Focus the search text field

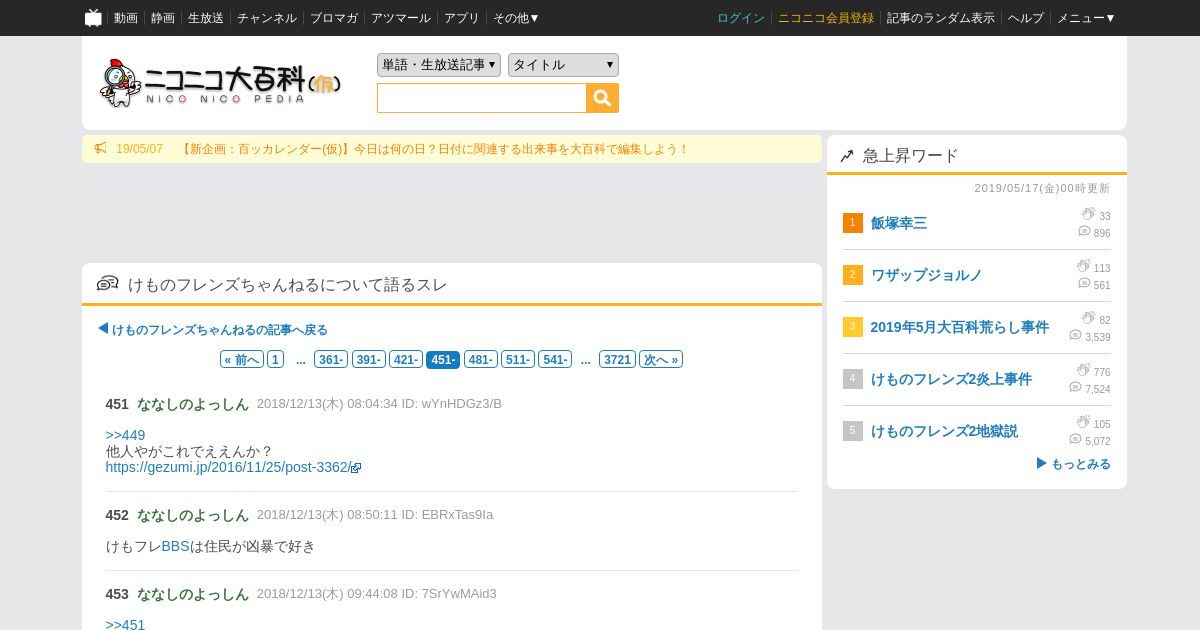[482, 98]
